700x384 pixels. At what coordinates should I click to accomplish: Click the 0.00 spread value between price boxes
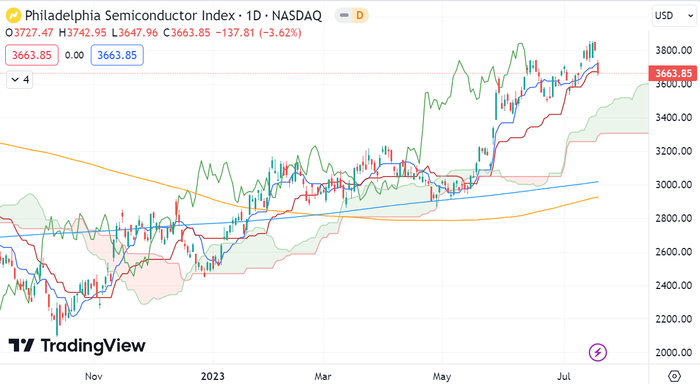(x=74, y=55)
